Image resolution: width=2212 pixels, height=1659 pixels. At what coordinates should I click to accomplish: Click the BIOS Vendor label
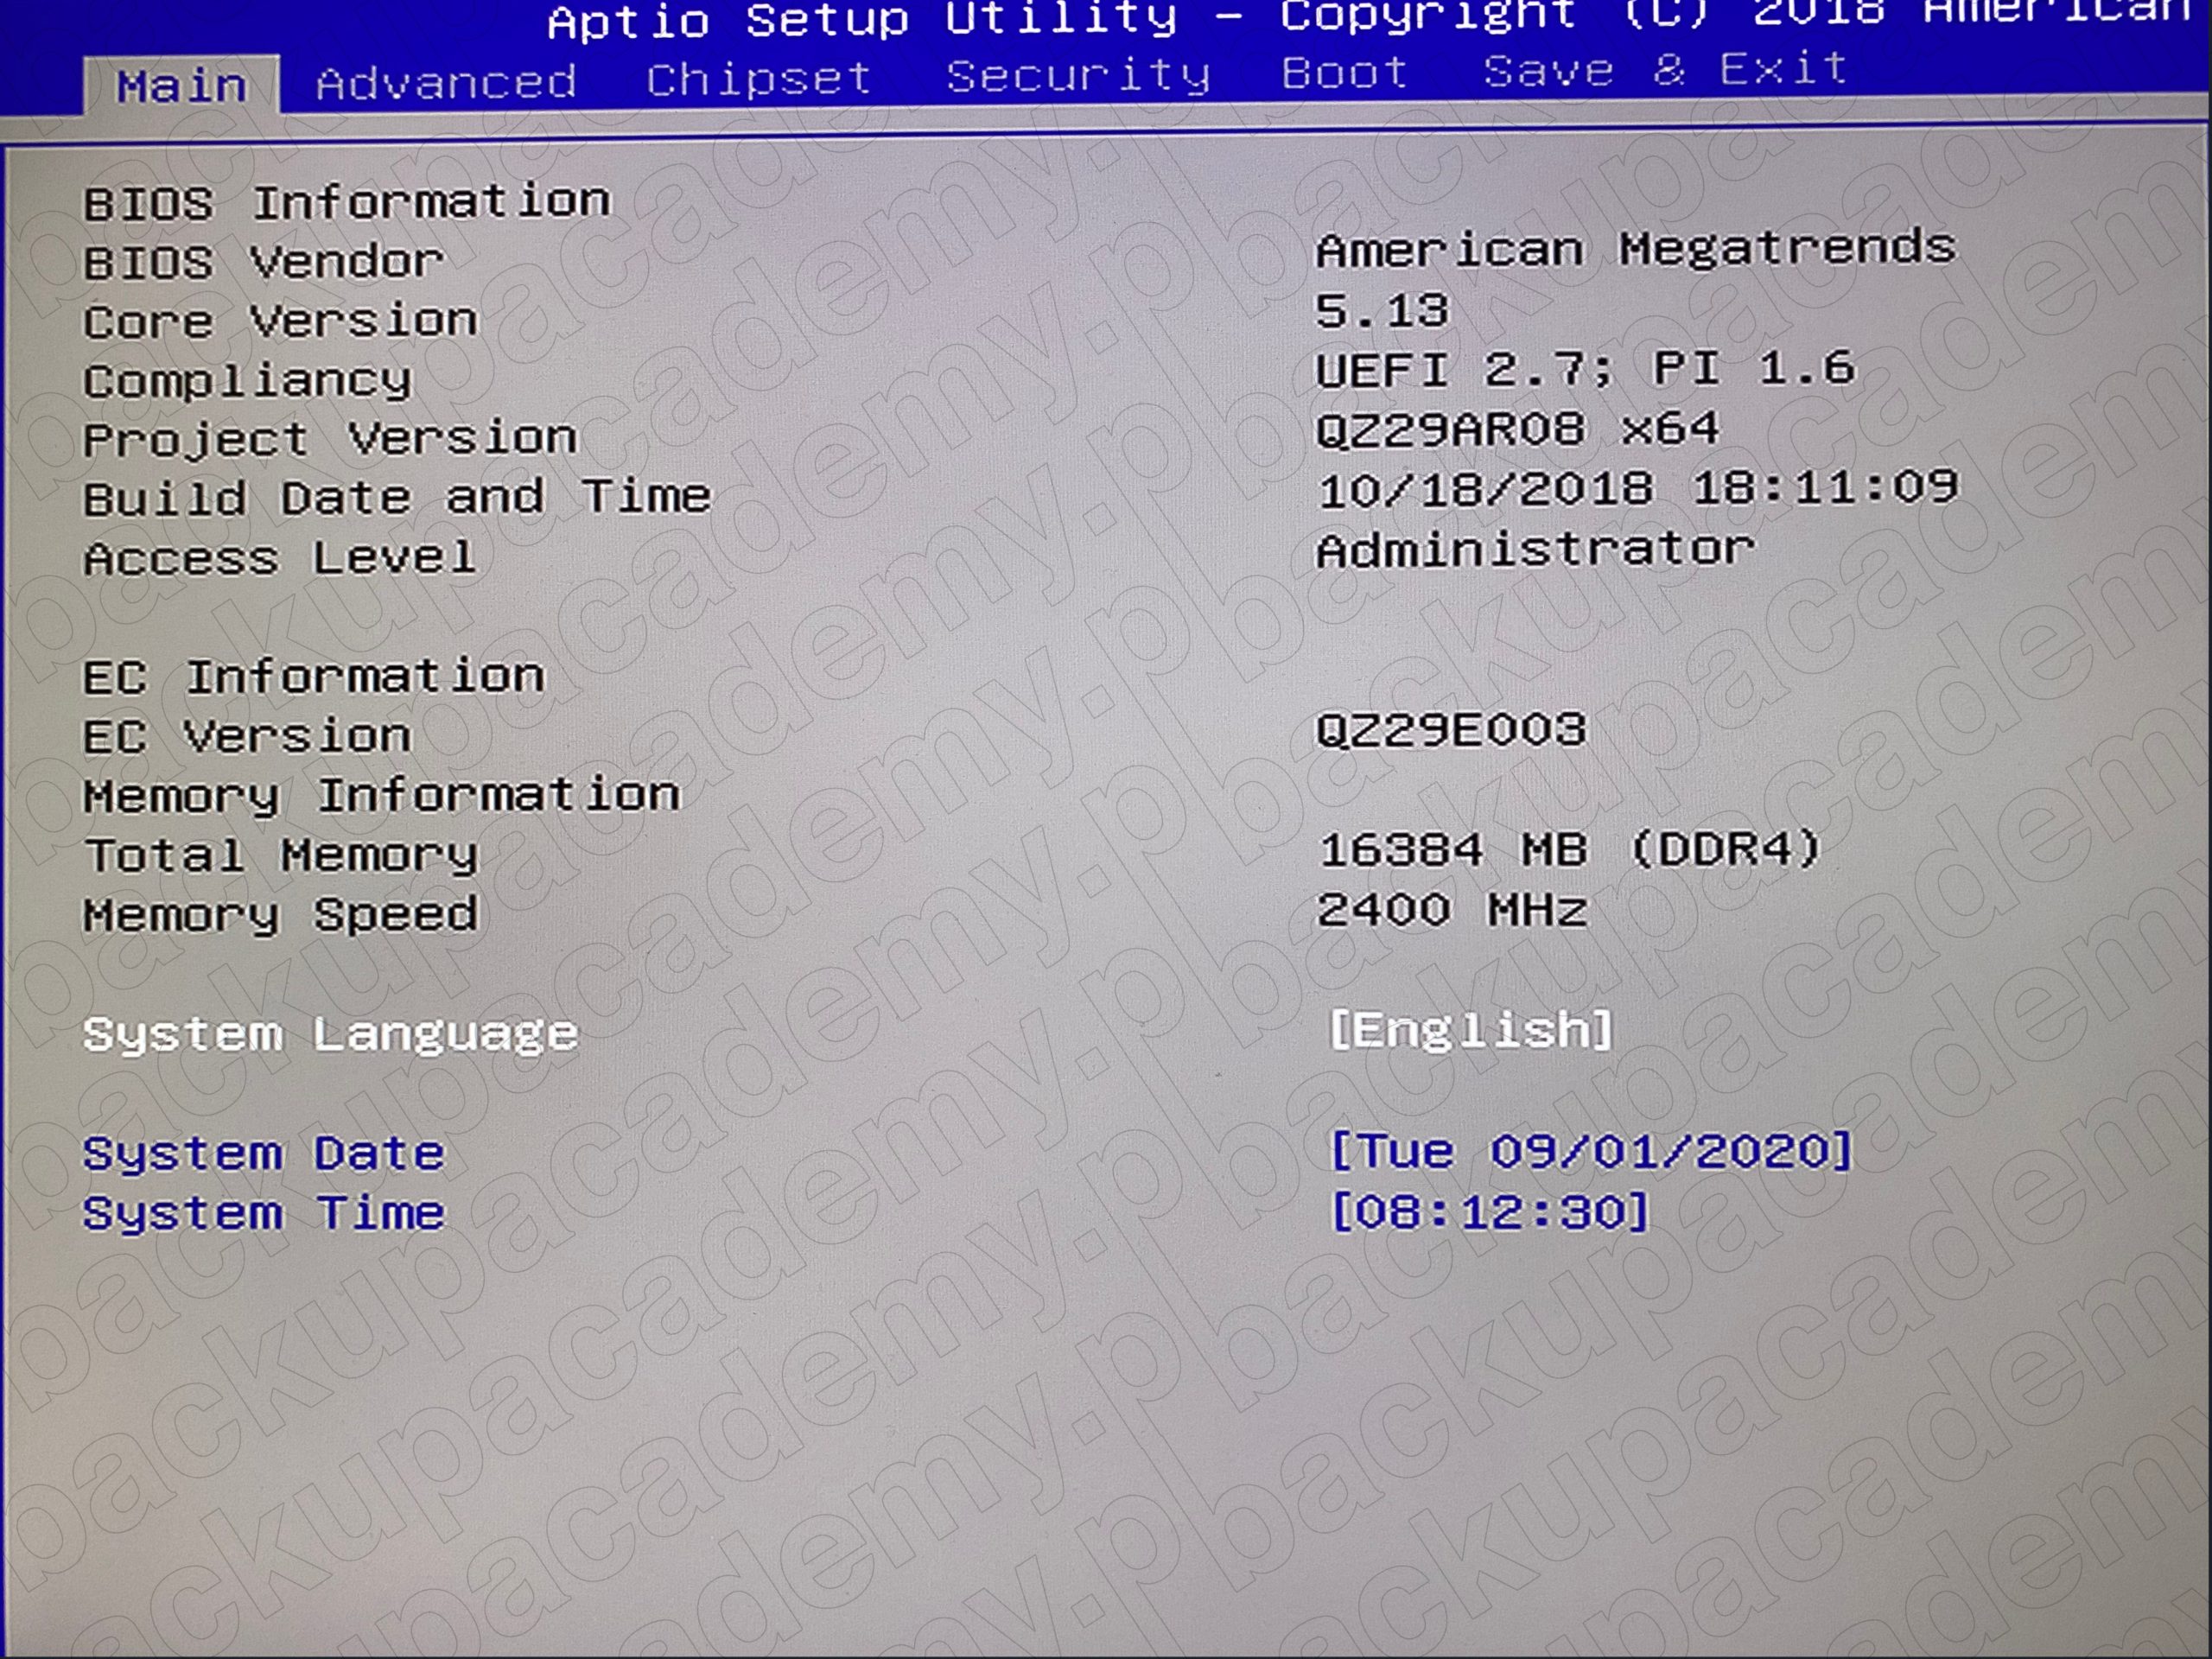(x=264, y=262)
